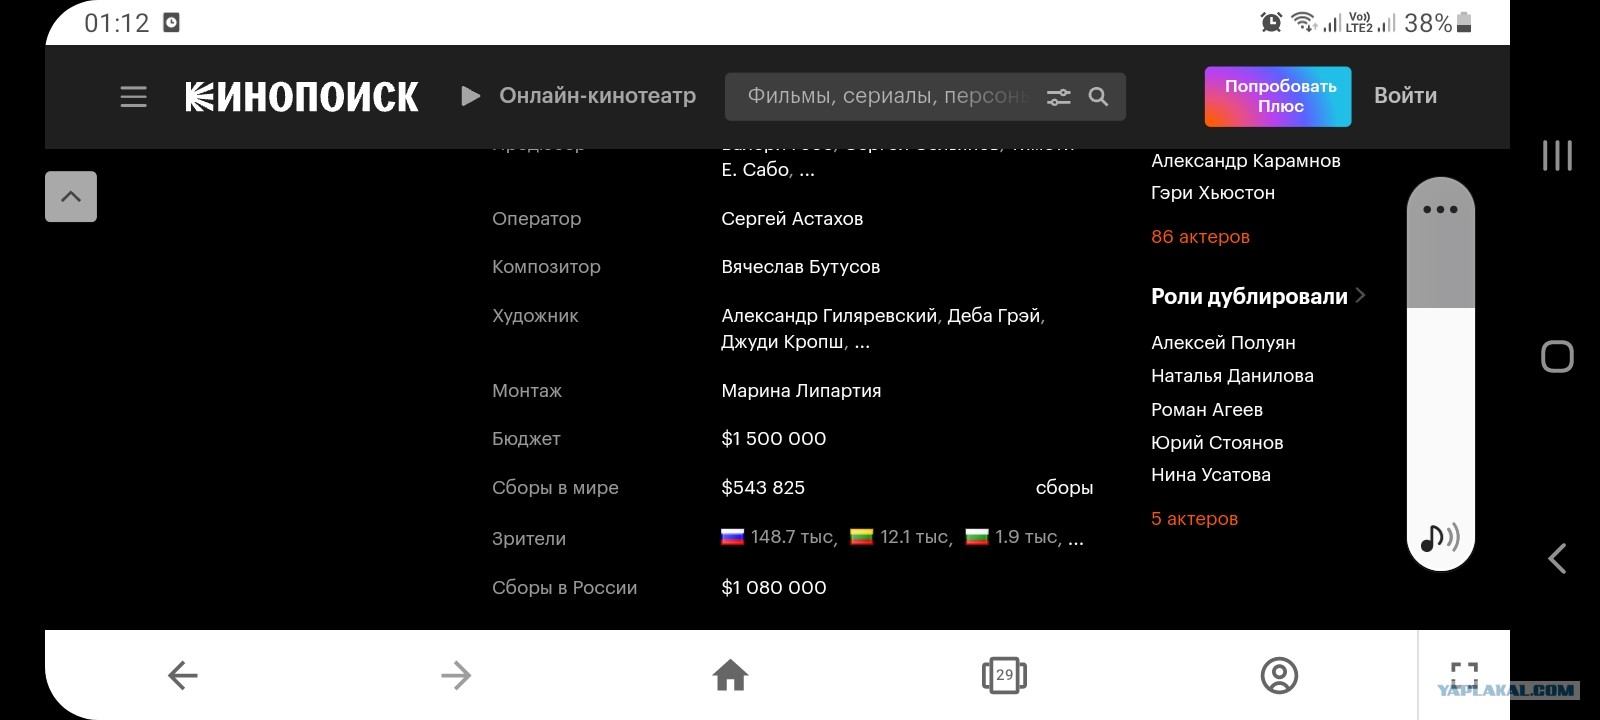Click the magnifier search icon
Image resolution: width=1600 pixels, height=720 pixels.
click(1098, 97)
